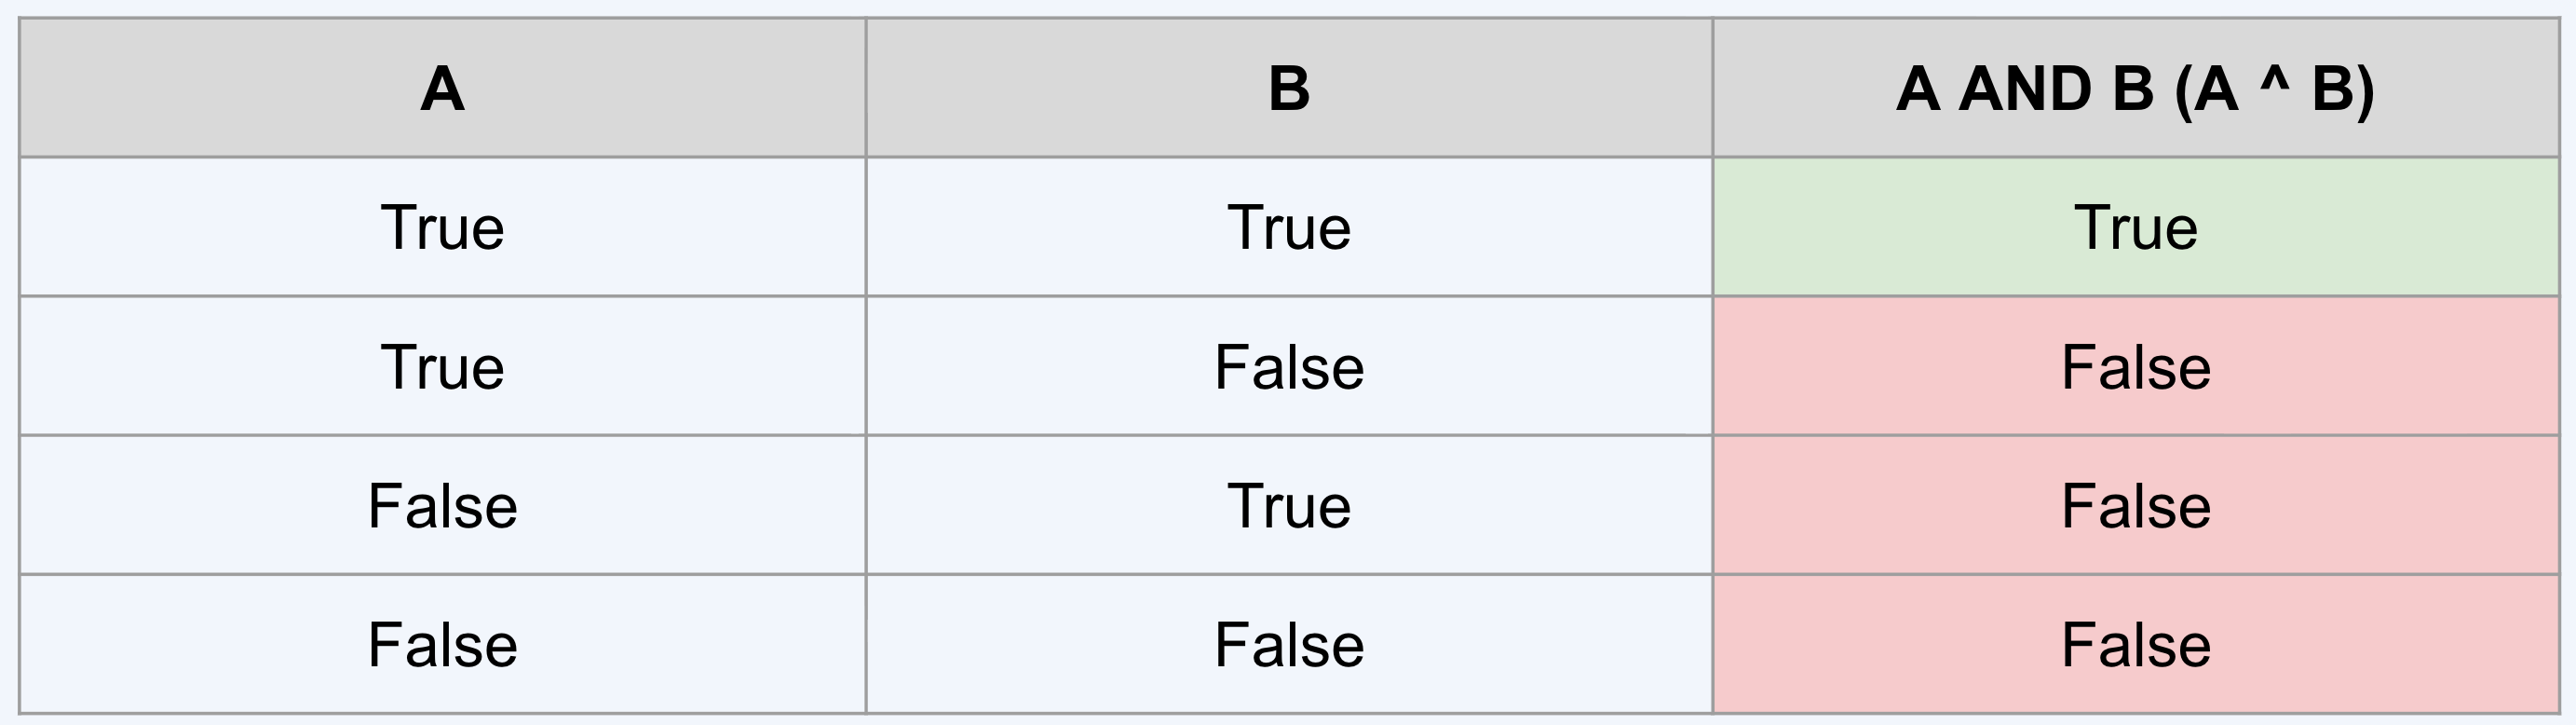Click the word AND in the header
This screenshot has height=725, width=2576.
tap(2025, 89)
